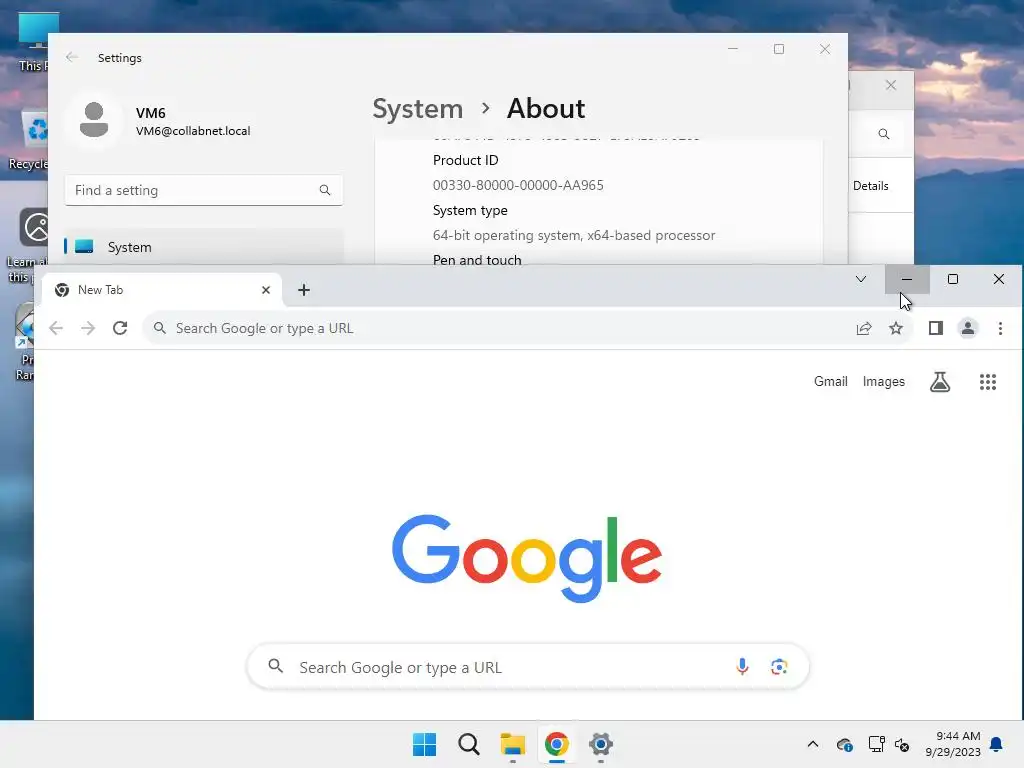Minimize the Chrome window
The image size is (1024, 768).
[x=907, y=280]
